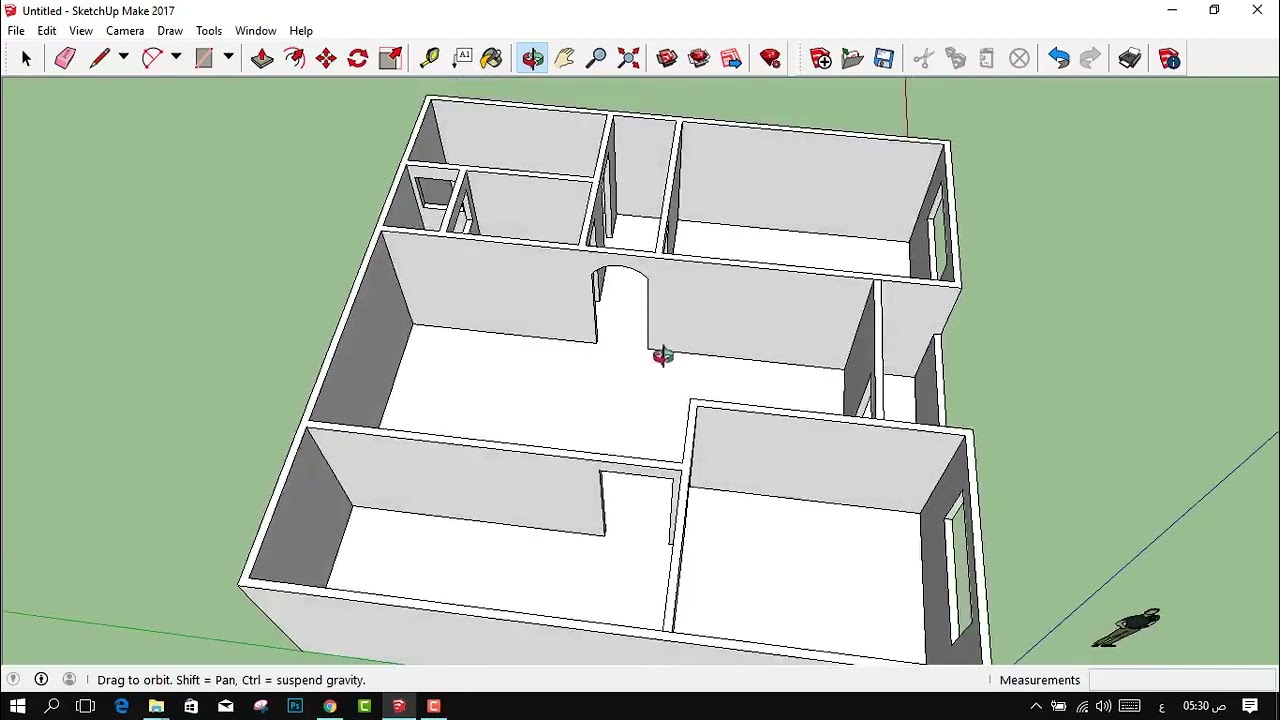Save model with floppy disk icon
Viewport: 1280px width, 720px height.
click(x=884, y=59)
